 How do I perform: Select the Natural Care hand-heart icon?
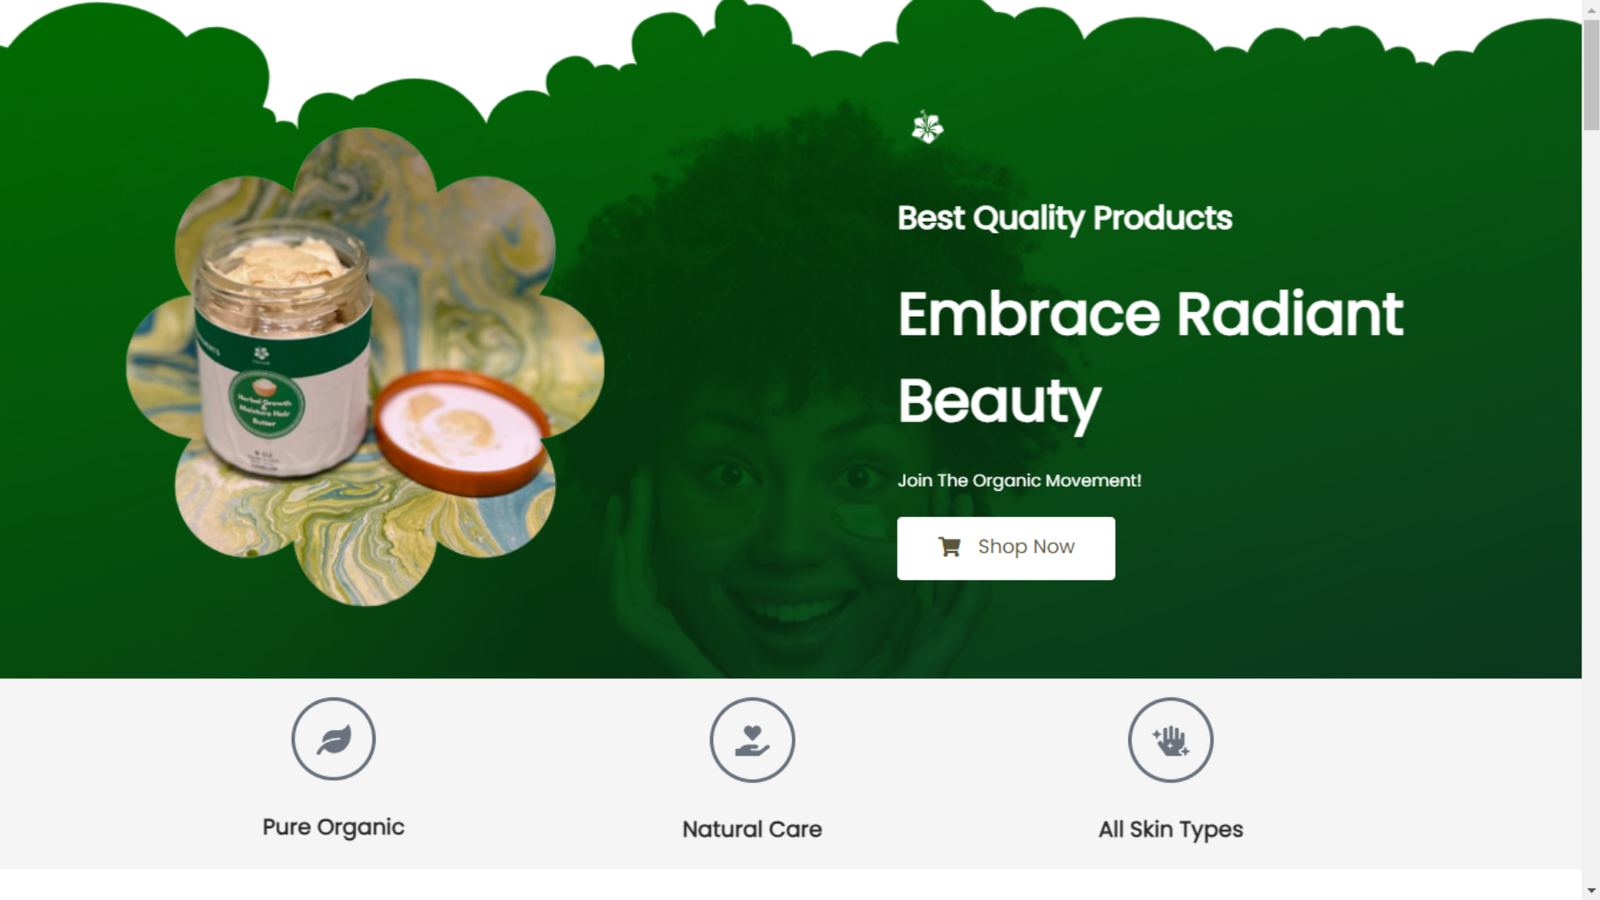coord(752,740)
